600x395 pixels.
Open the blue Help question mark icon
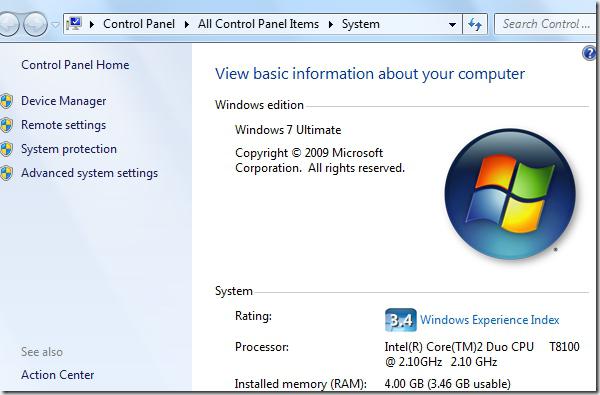pos(589,53)
